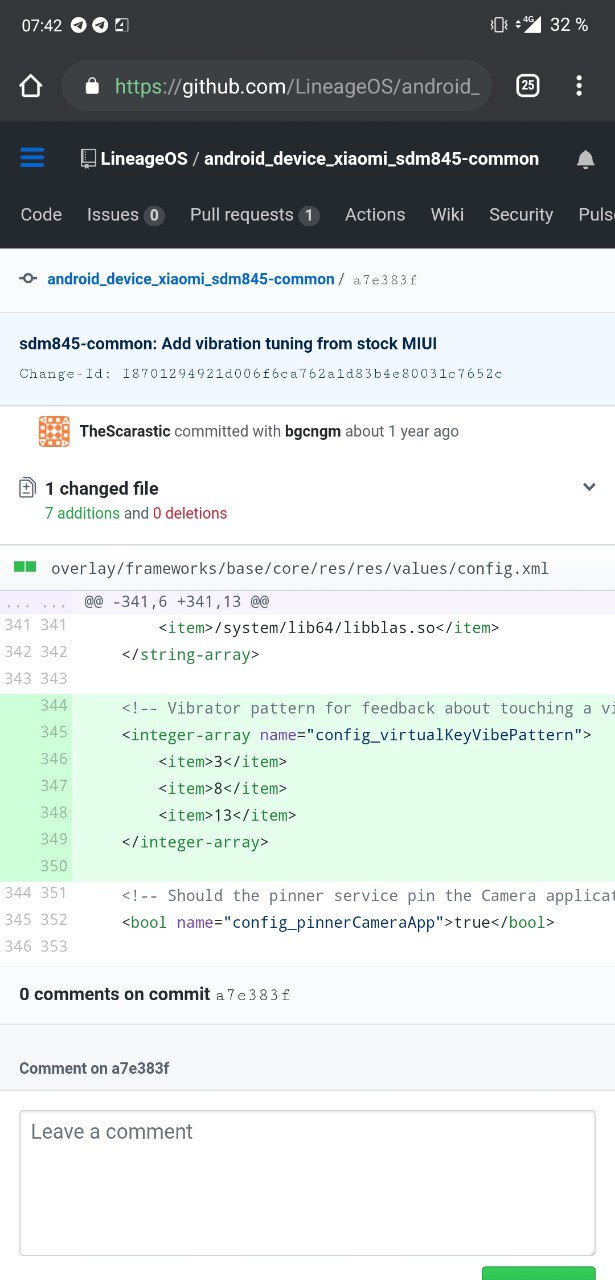Open the config.xml file path link
This screenshot has width=615, height=1280.
coord(300,568)
